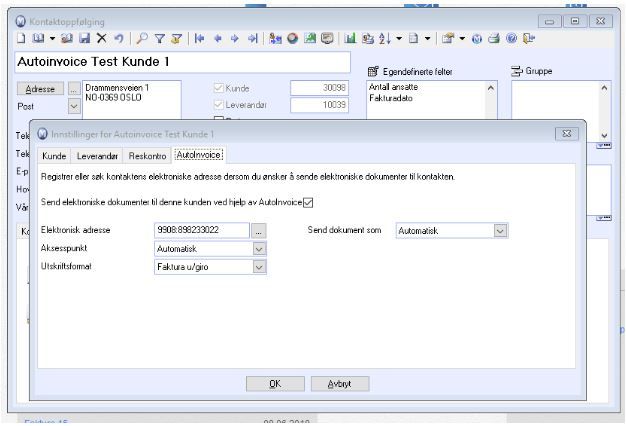
Task: Click the monitor screen icon in toolbar
Action: point(327,38)
